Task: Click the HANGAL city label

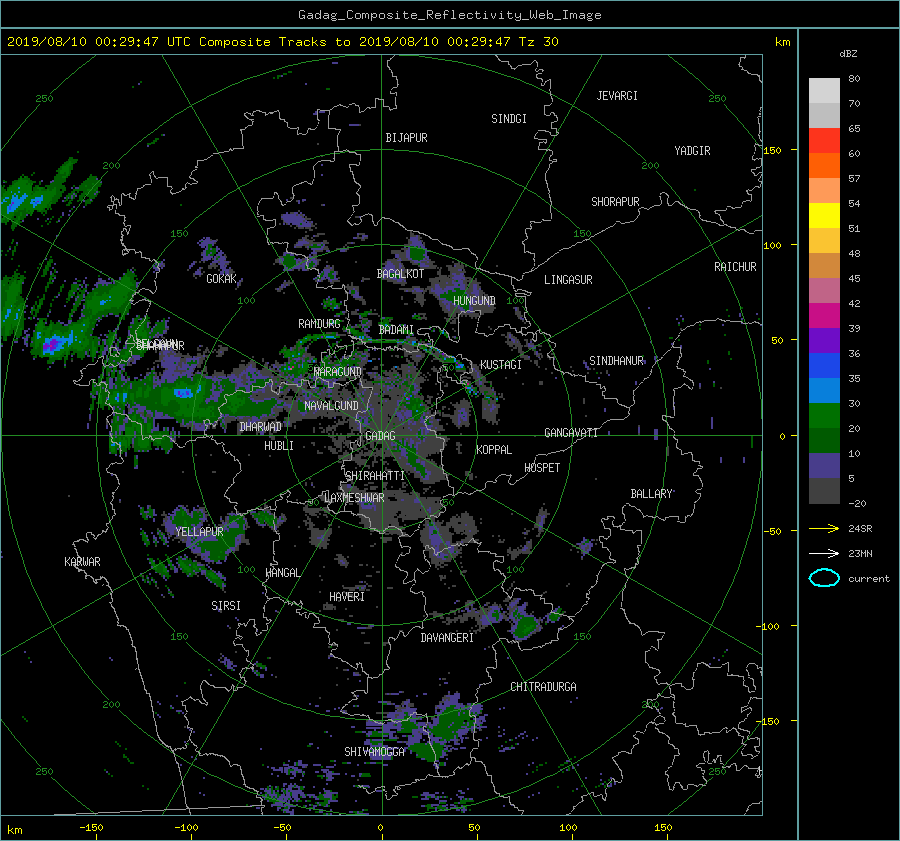Action: (282, 573)
